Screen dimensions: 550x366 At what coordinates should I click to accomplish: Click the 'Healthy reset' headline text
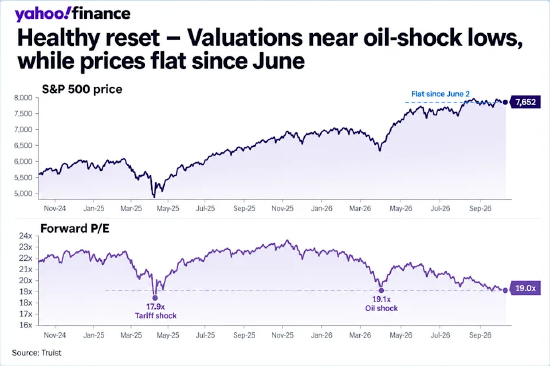coord(88,38)
